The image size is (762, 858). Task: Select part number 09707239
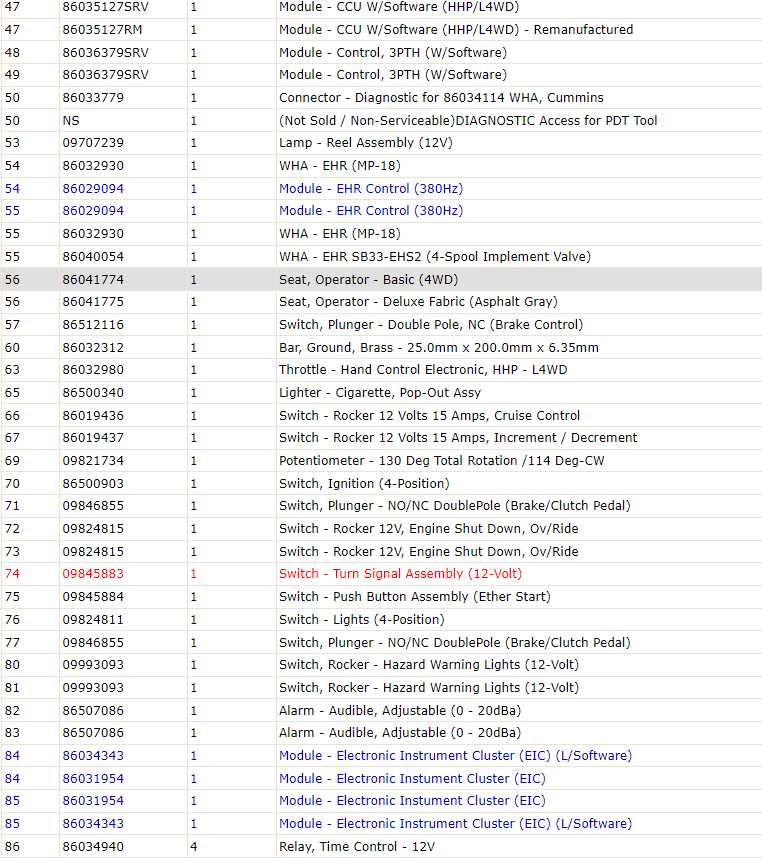pos(93,143)
